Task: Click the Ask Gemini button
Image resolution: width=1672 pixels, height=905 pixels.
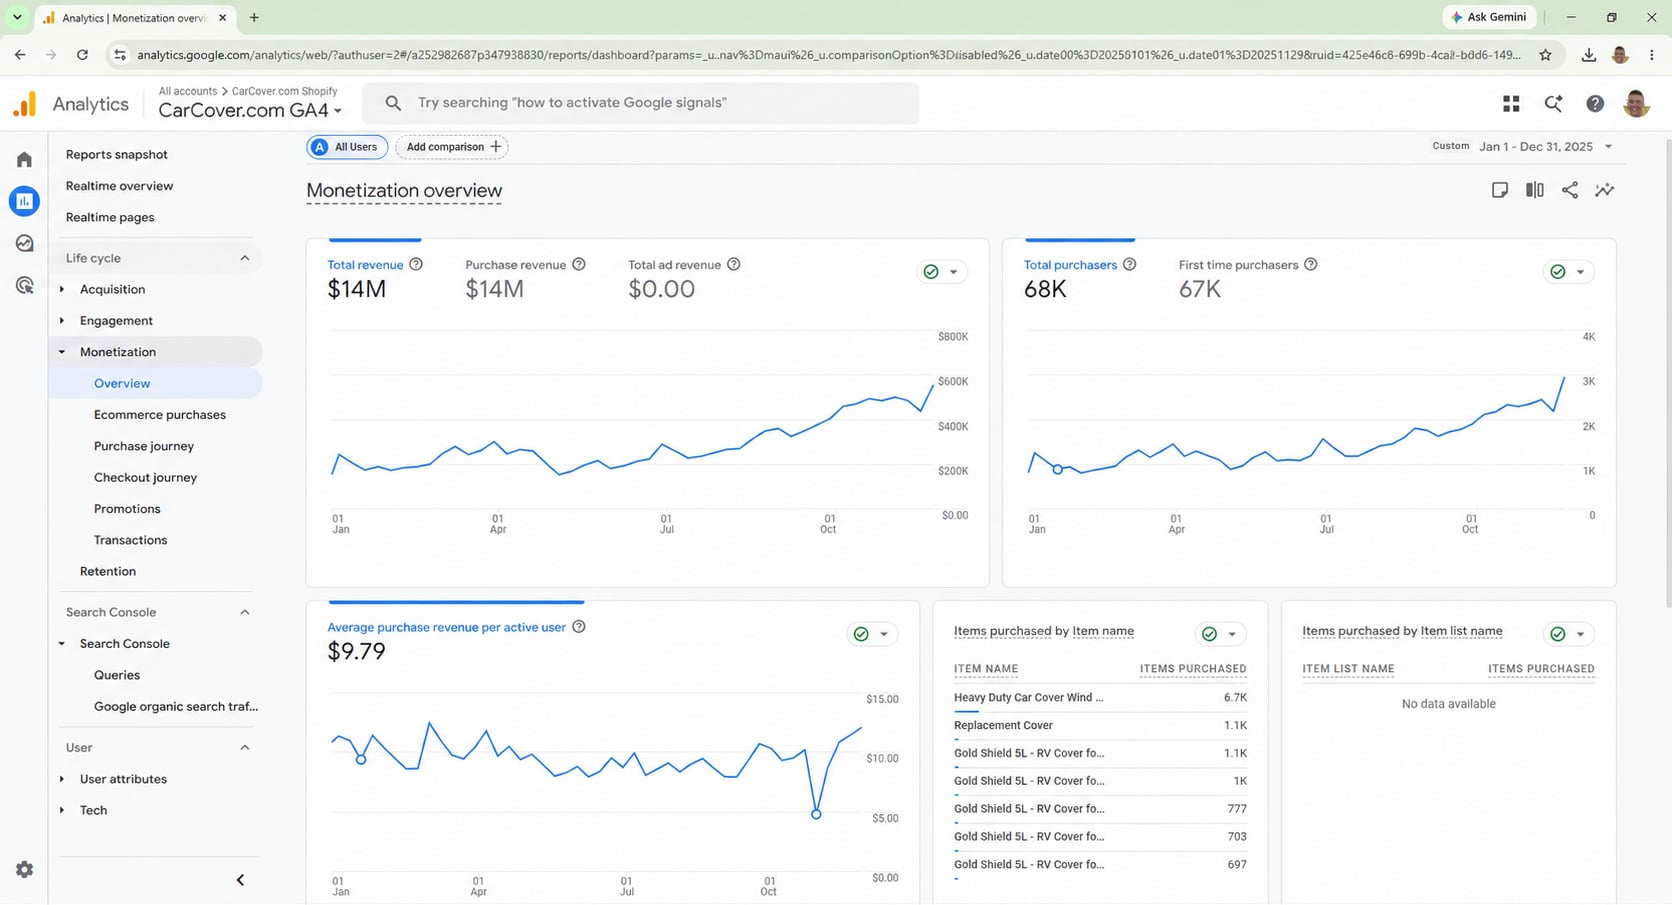Action: point(1489,17)
